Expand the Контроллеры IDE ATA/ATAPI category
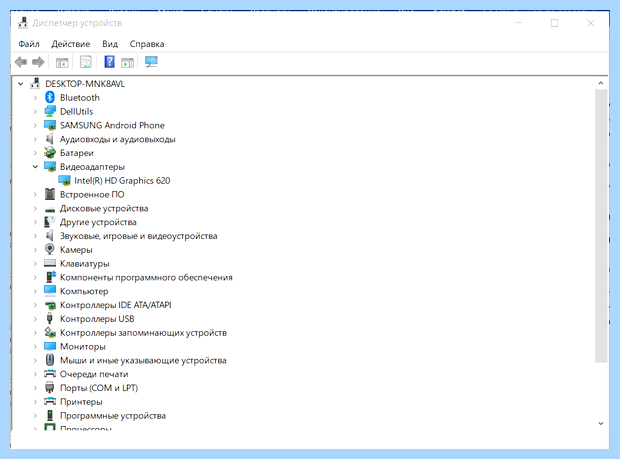This screenshot has width=620, height=459. (x=35, y=305)
